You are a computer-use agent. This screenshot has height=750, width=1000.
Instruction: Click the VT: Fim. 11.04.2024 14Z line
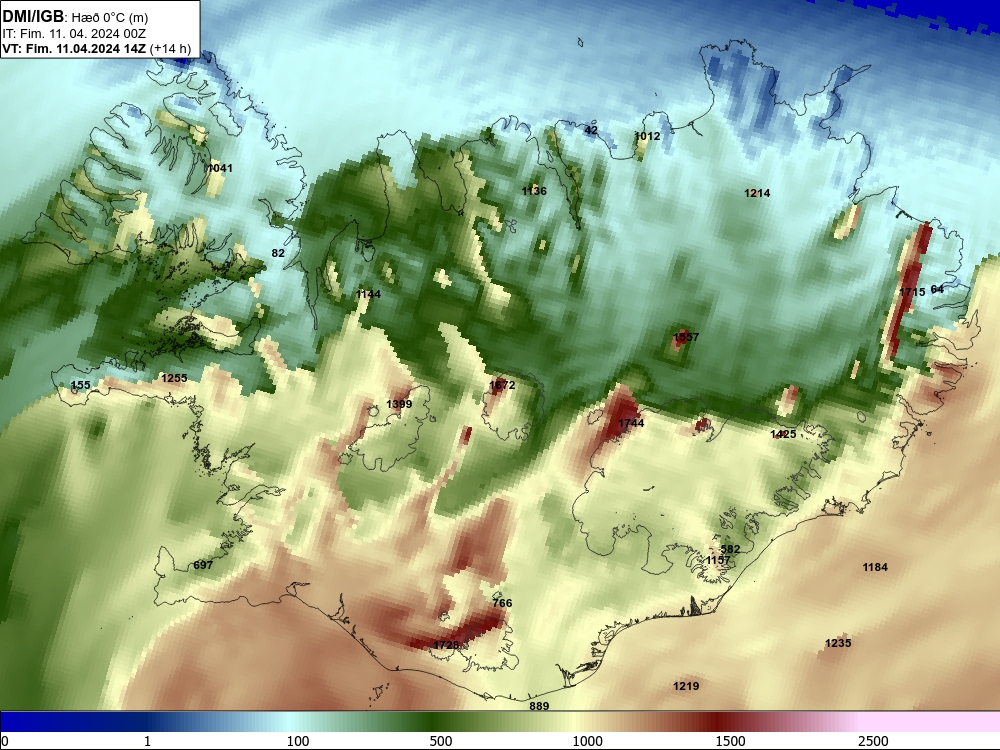(x=96, y=48)
